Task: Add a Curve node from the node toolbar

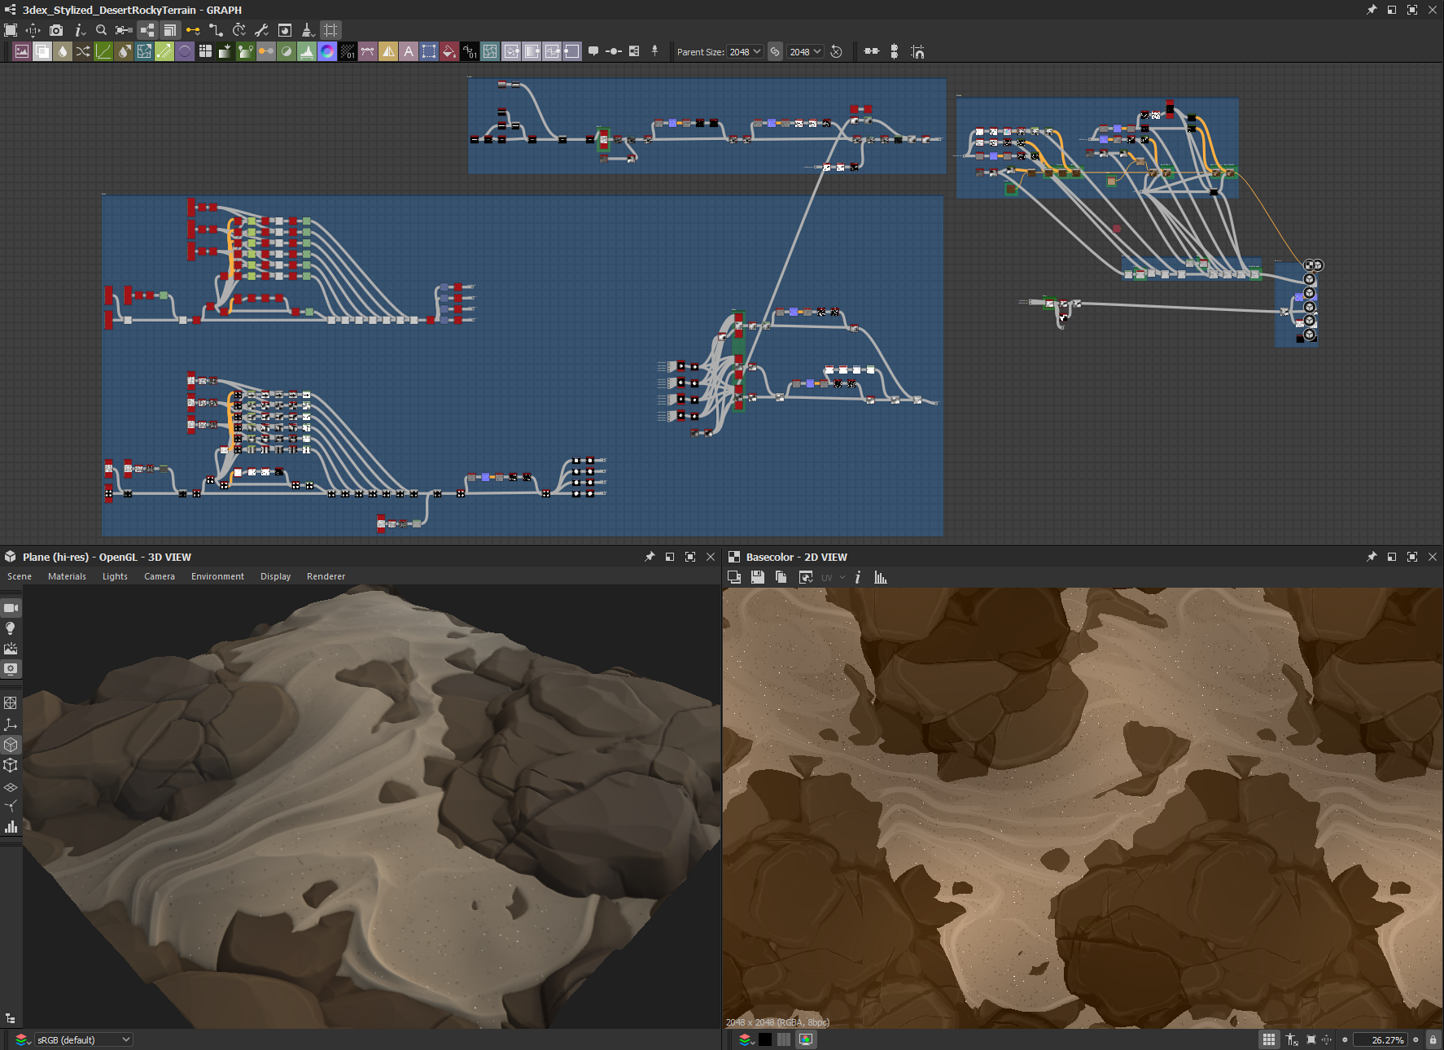Action: click(x=103, y=52)
